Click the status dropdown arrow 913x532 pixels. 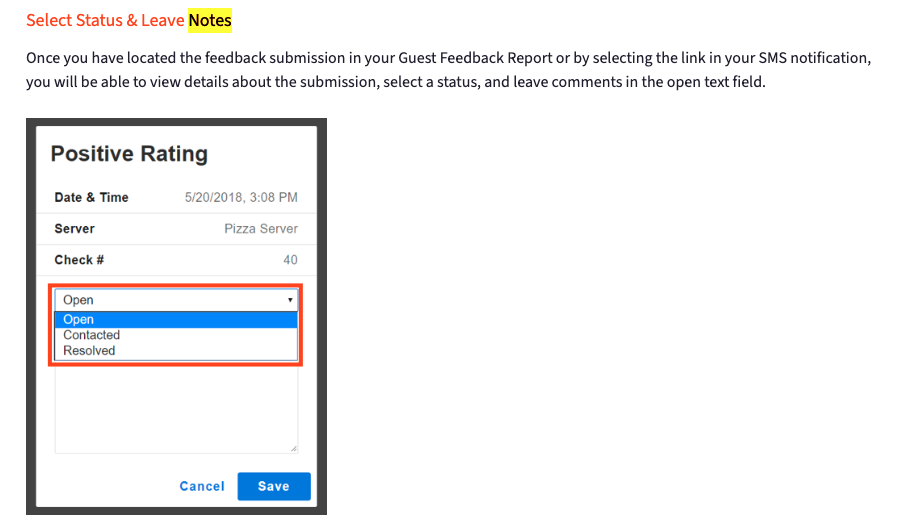[290, 300]
